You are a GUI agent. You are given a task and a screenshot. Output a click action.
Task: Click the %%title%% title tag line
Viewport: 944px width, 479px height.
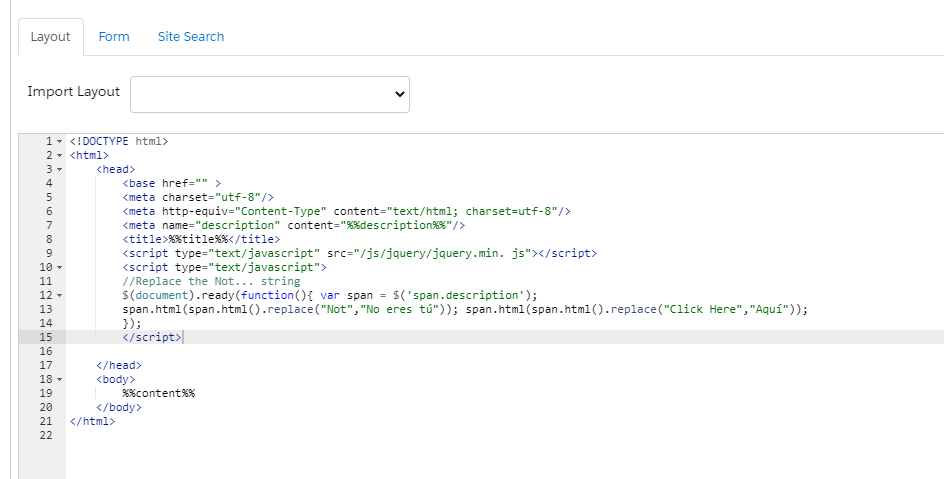[x=201, y=240]
